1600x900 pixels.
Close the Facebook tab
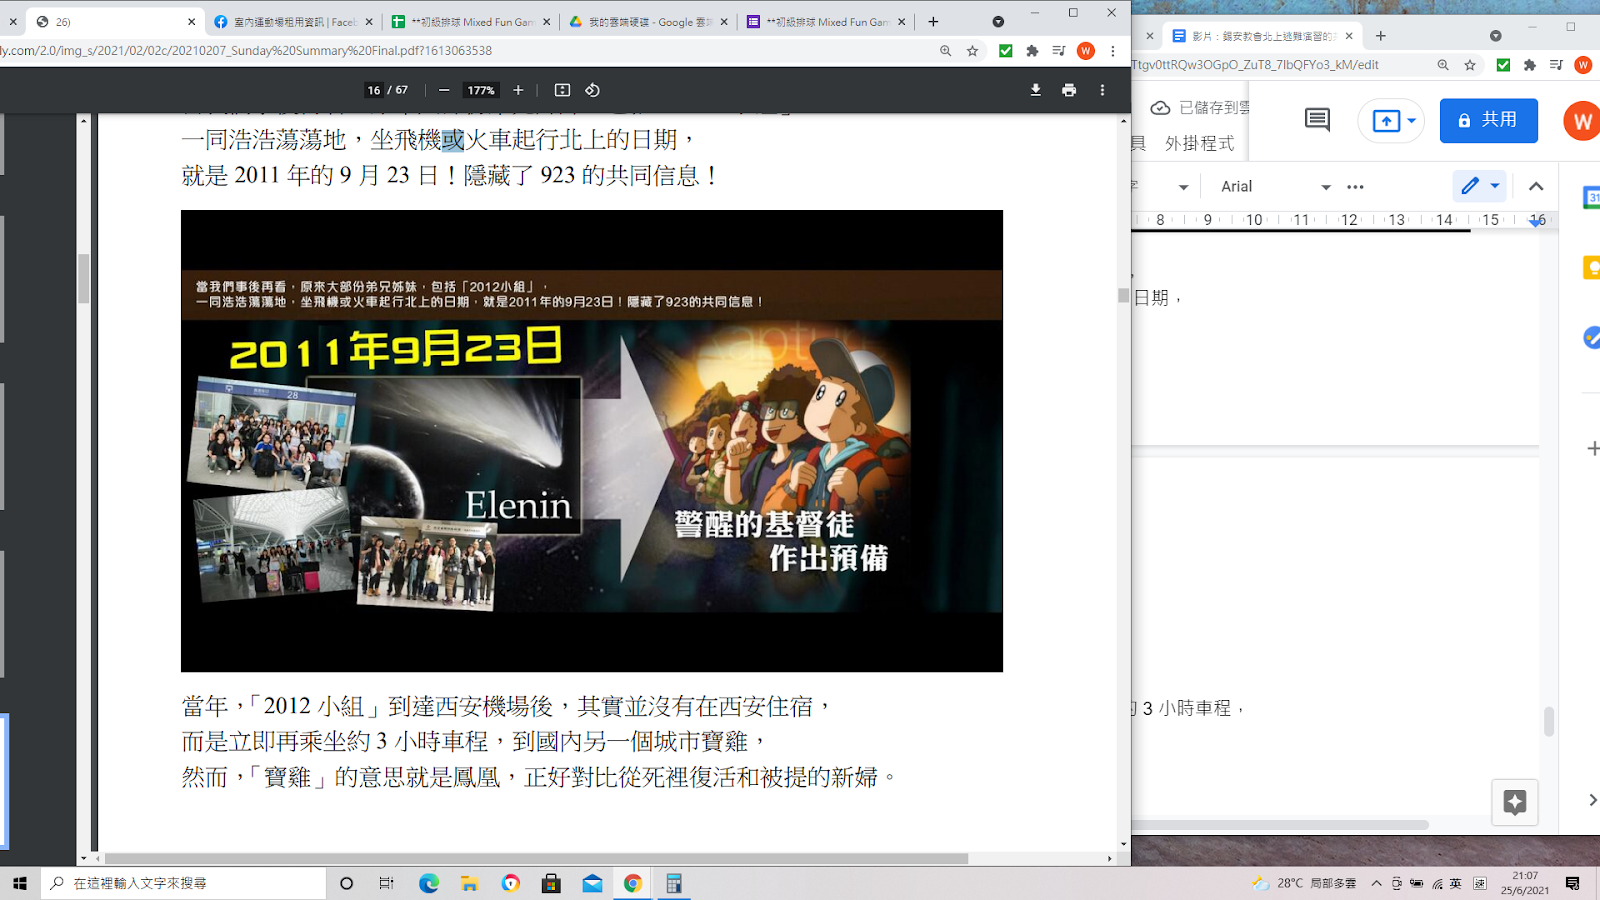(x=369, y=22)
